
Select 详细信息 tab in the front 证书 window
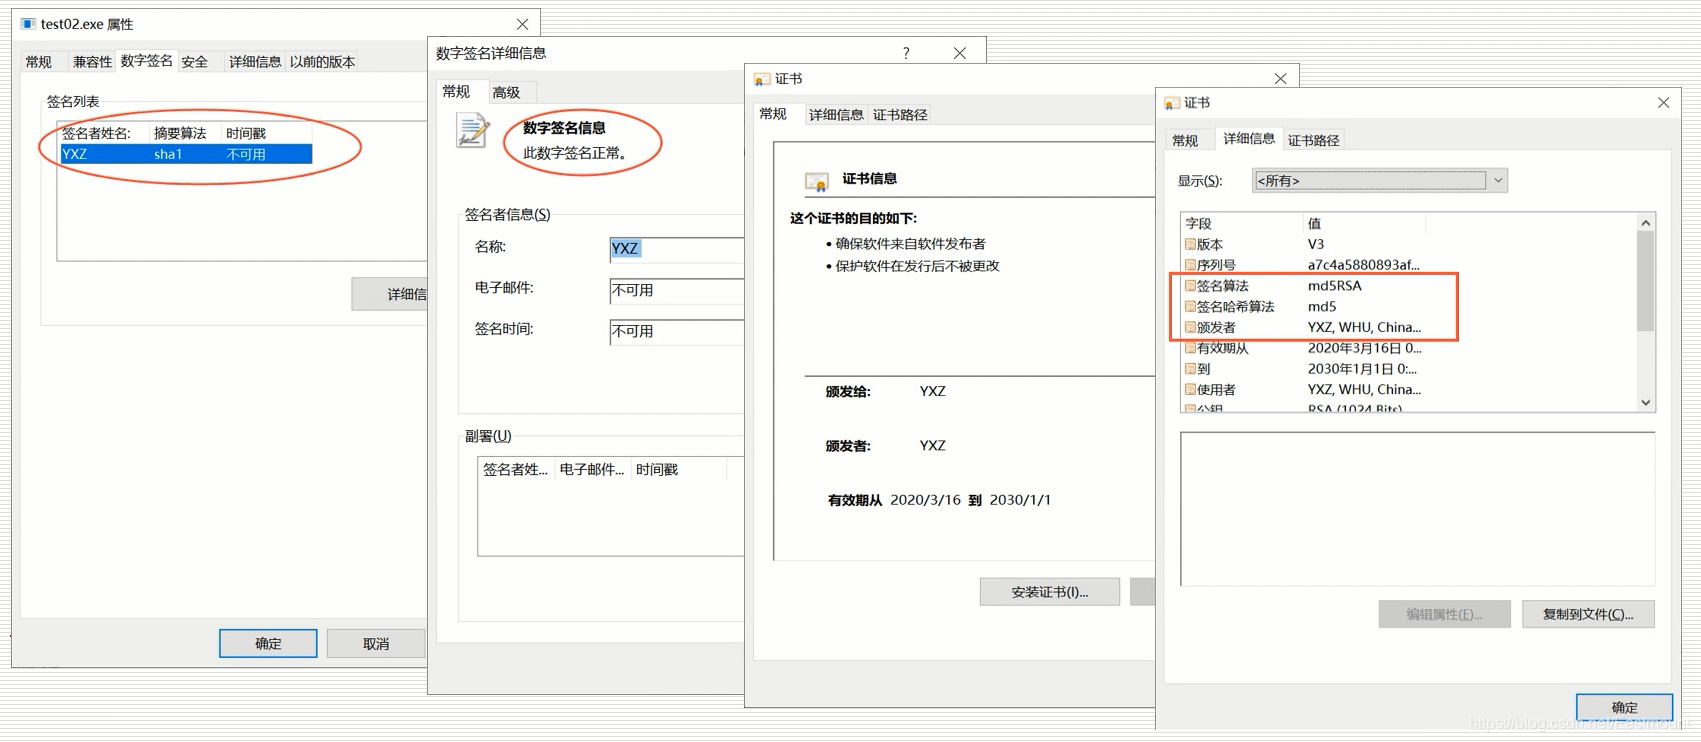point(1249,139)
